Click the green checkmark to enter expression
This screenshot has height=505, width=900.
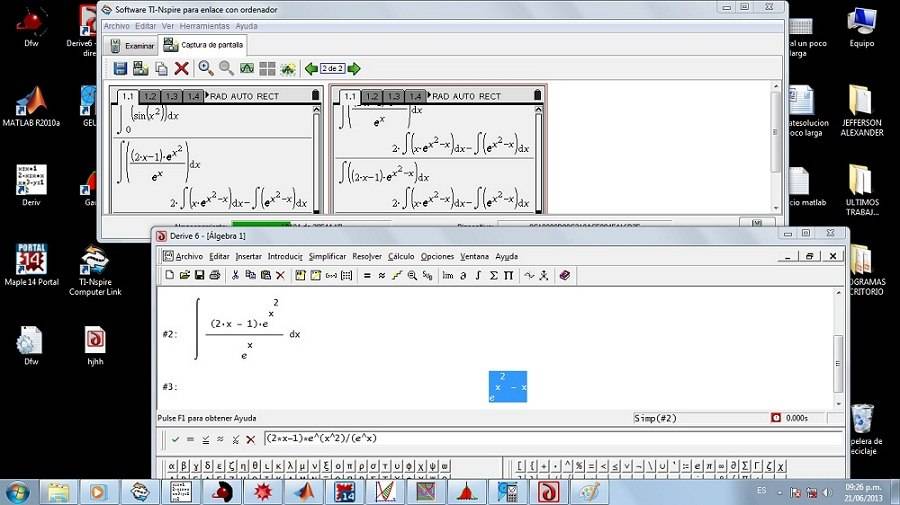[x=176, y=438]
